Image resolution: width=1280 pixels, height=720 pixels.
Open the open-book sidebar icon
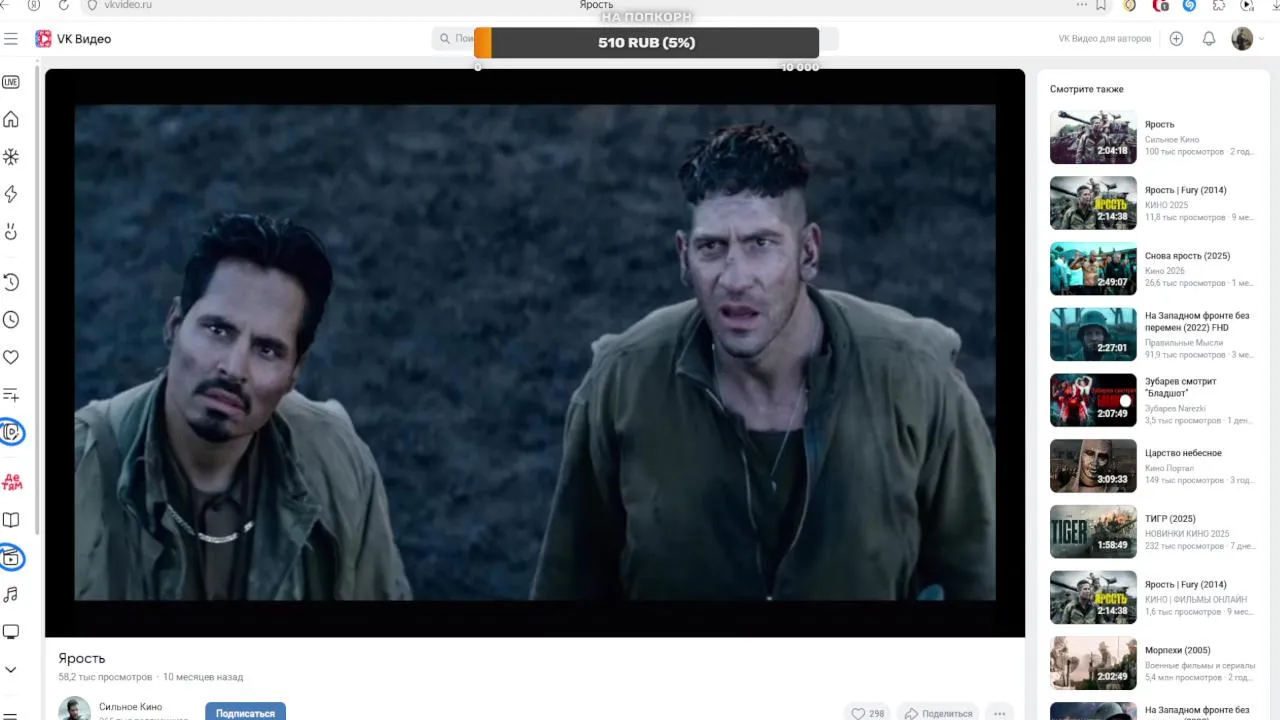(x=11, y=520)
